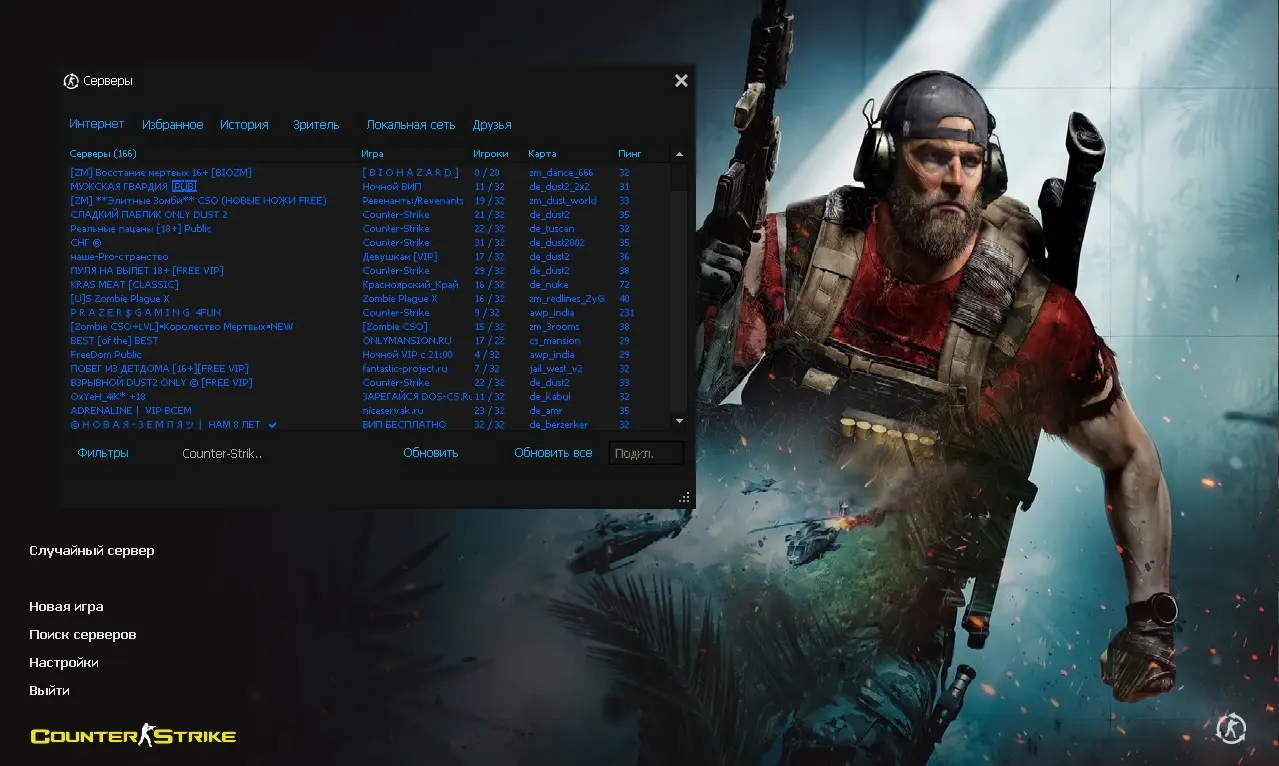Close the Серверы window with the X
This screenshot has height=766, width=1279.
[x=681, y=81]
